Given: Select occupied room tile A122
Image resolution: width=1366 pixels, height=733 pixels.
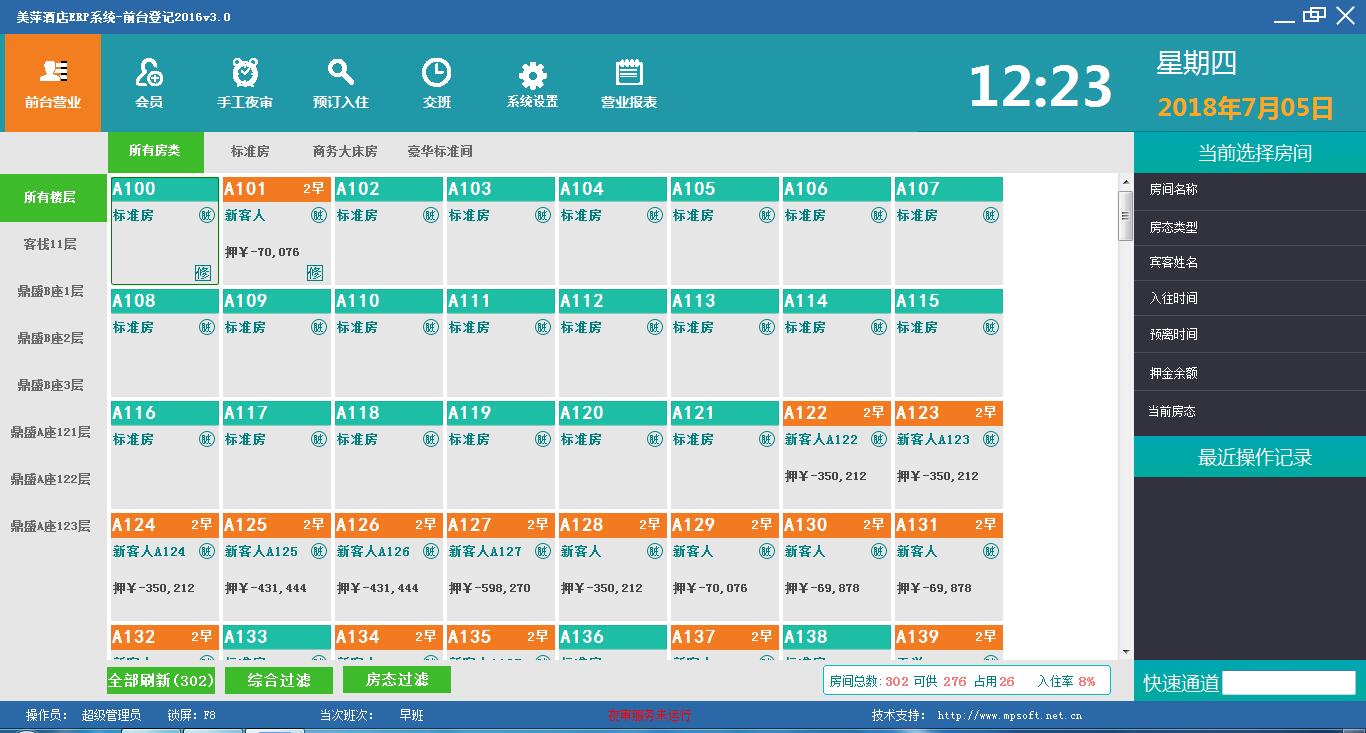Looking at the screenshot, I should (836, 455).
